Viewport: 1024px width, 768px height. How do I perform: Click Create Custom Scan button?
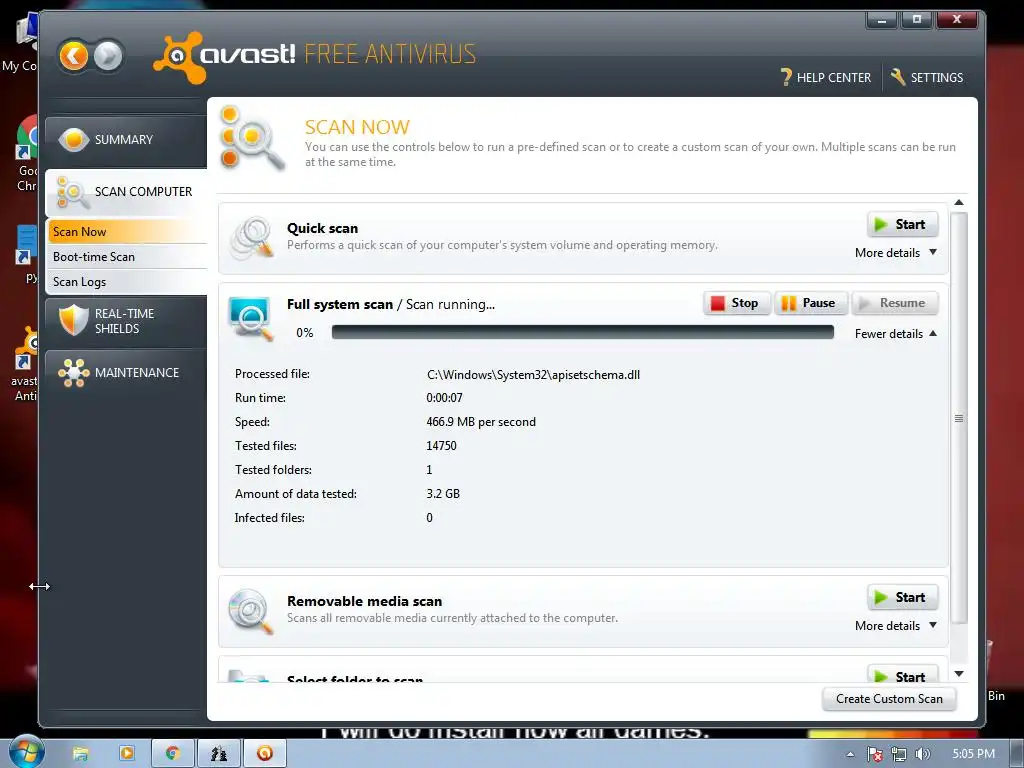tap(889, 699)
